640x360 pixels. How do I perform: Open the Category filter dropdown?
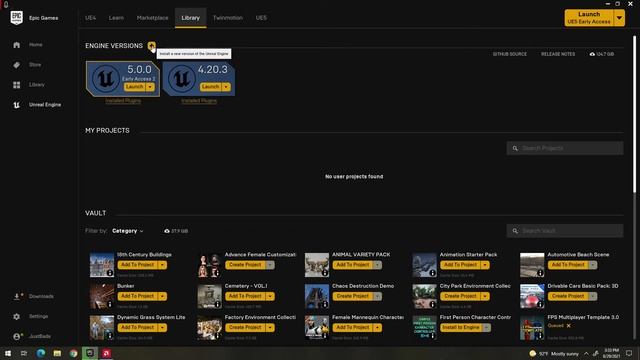click(x=128, y=231)
